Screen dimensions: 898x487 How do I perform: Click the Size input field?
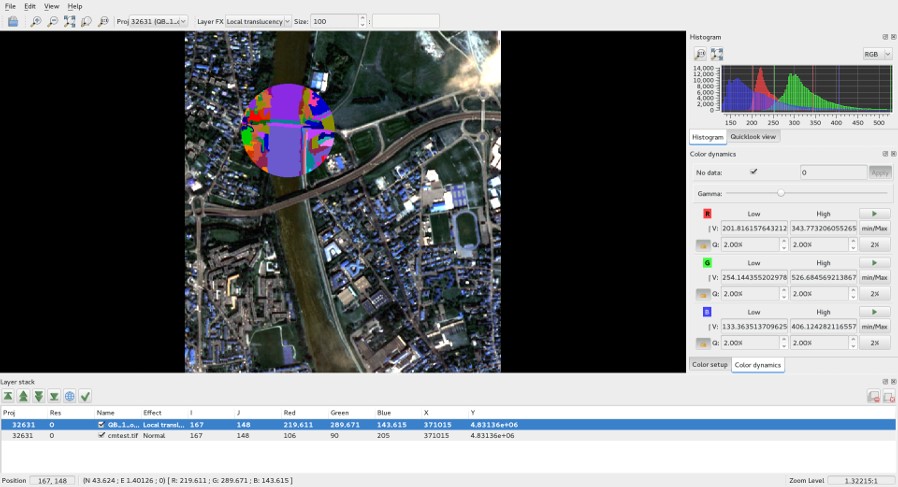(333, 21)
